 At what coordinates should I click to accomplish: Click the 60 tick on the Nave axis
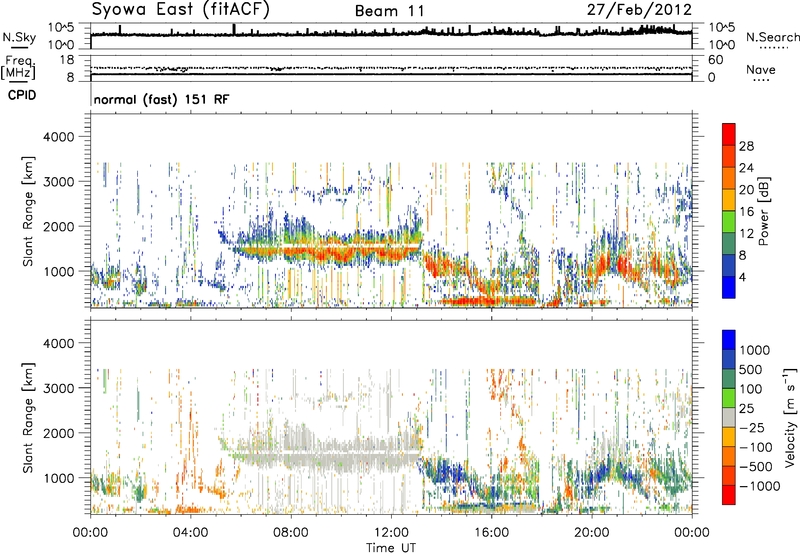click(x=715, y=60)
